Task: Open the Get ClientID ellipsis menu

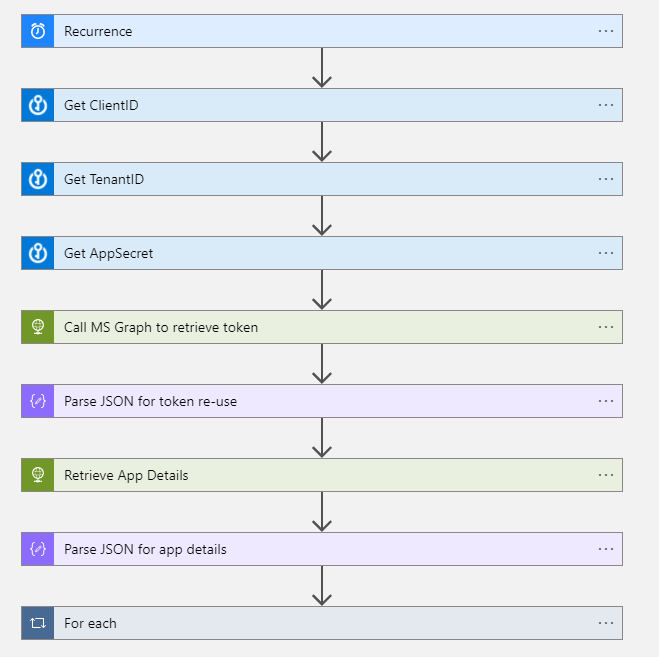Action: [x=605, y=105]
